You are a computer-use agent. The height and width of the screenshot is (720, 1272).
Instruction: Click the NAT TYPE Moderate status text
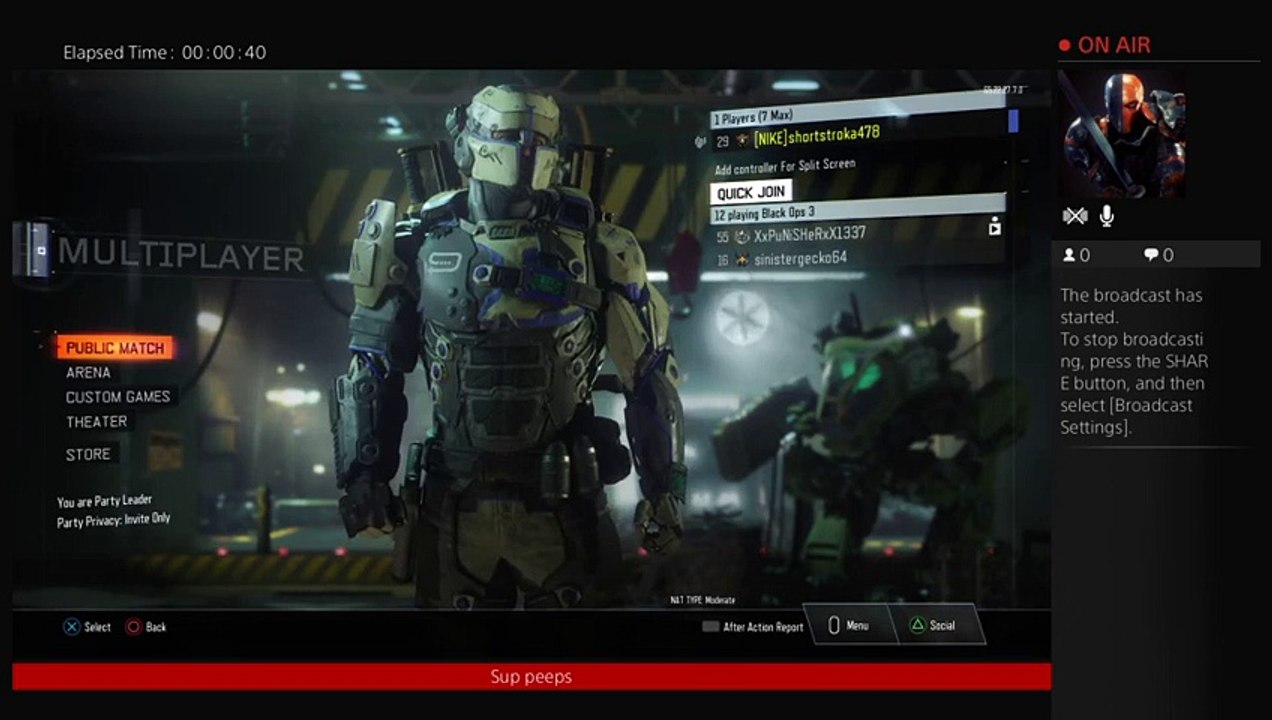[702, 600]
